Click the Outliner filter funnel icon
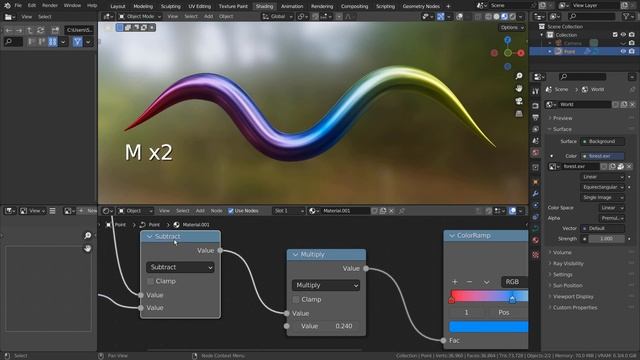Screen dimensions: 640x360 click(626, 16)
